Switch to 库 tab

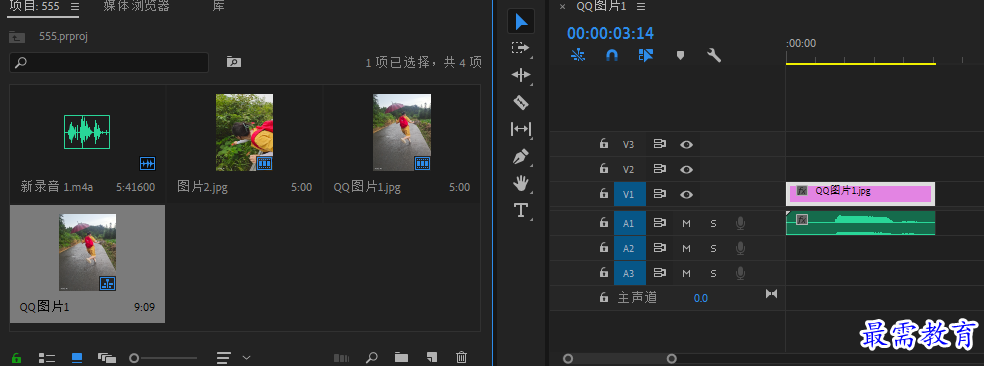point(218,6)
